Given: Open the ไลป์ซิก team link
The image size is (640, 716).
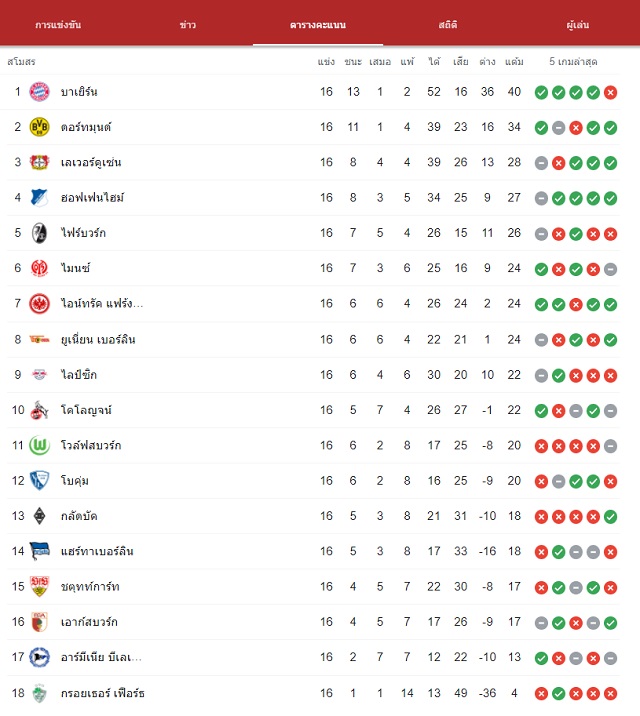Looking at the screenshot, I should (x=79, y=375).
